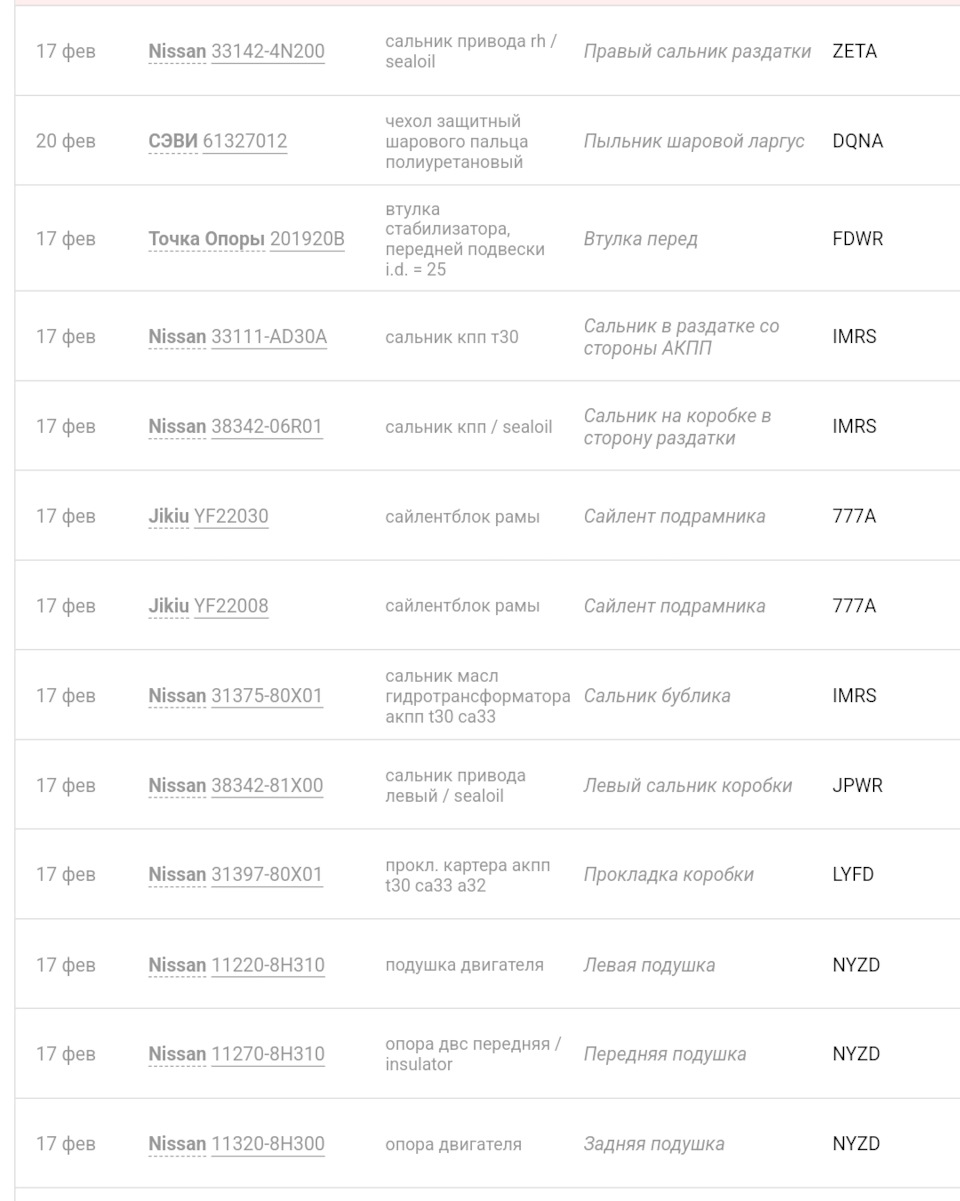Select part number 33111-AD30A
The height and width of the screenshot is (1201, 960).
tap(269, 337)
